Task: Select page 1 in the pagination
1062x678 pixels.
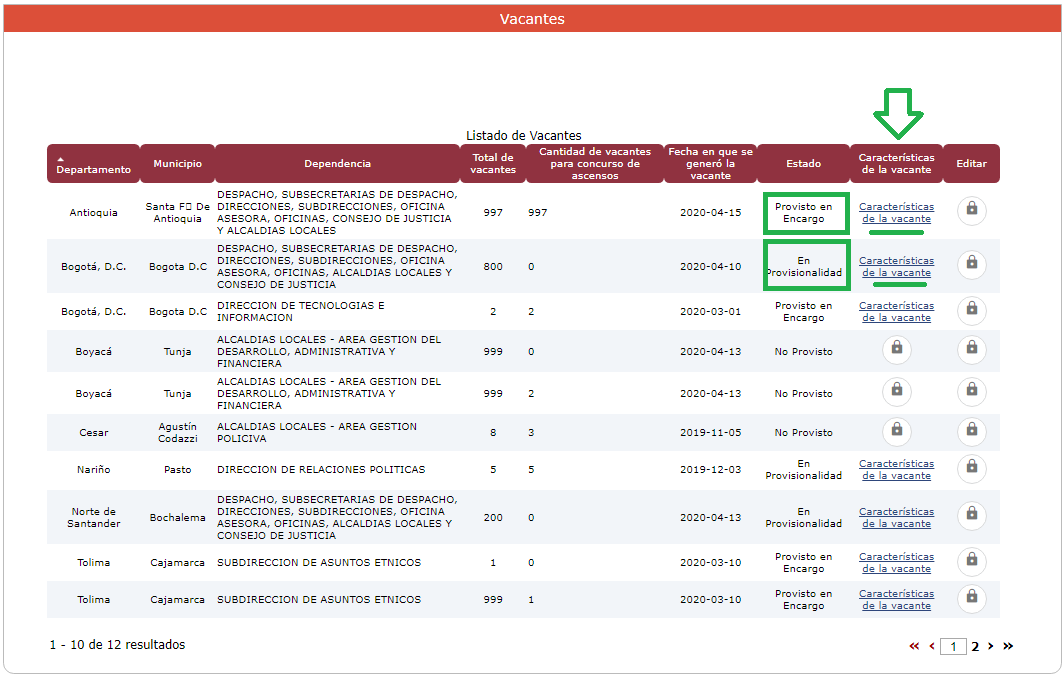Action: coord(953,647)
